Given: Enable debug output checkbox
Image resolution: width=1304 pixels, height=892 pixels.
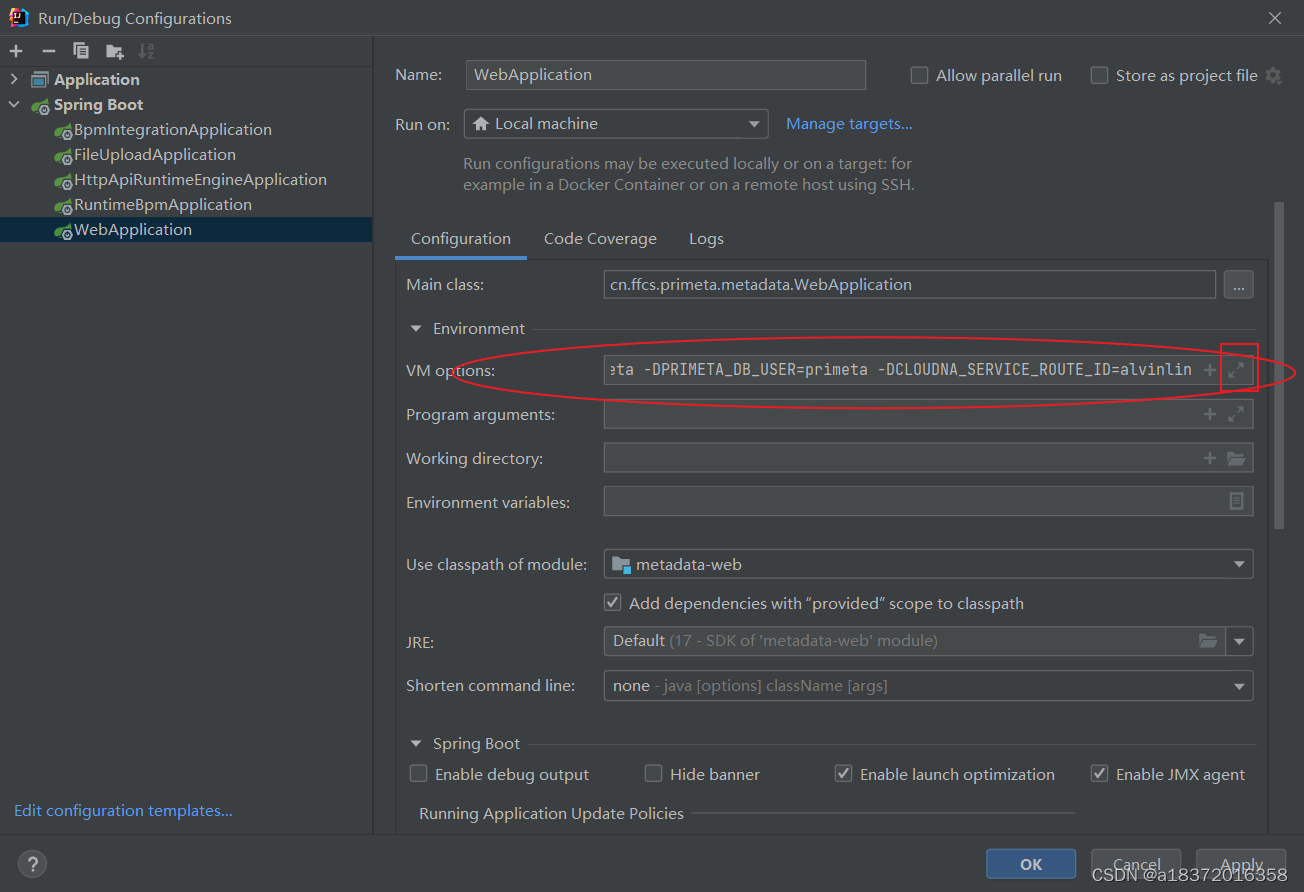Looking at the screenshot, I should point(419,774).
